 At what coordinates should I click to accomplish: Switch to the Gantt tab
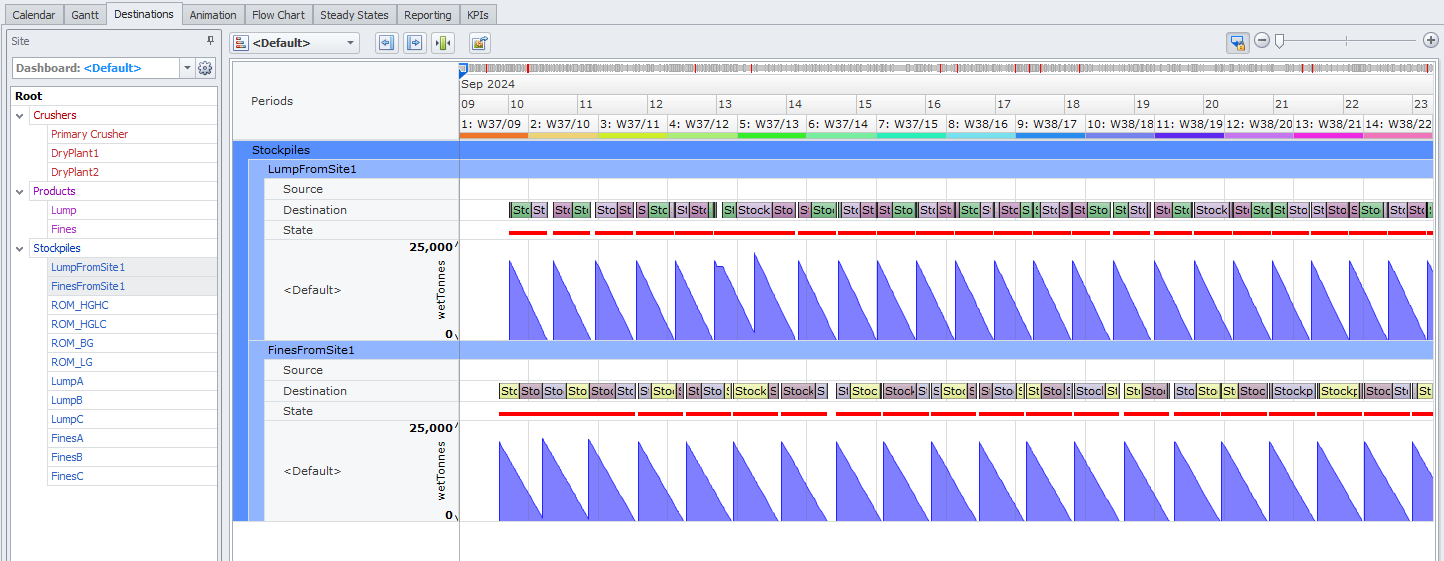coord(85,15)
